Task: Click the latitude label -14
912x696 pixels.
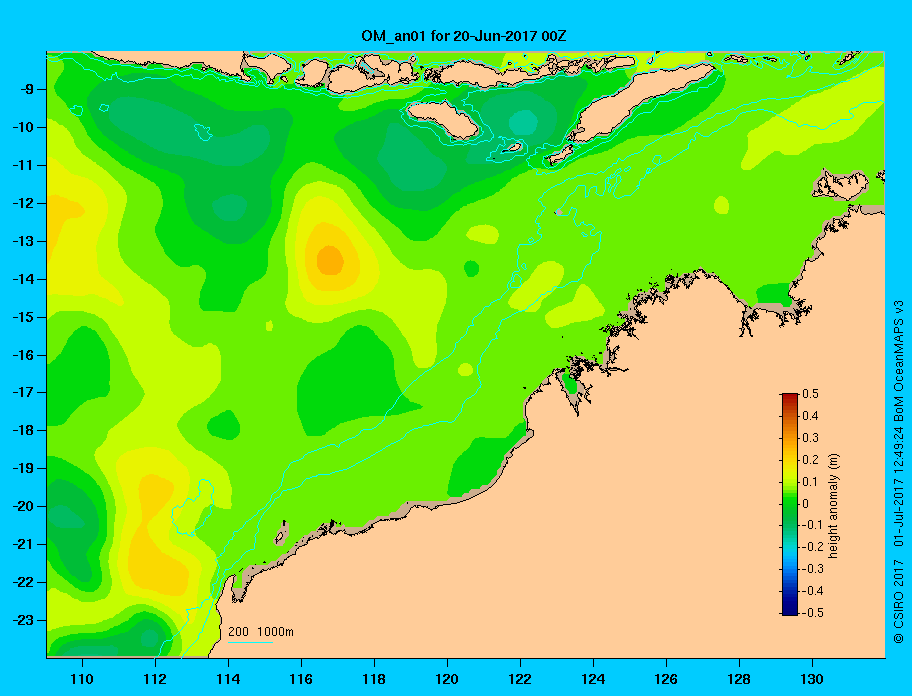Action: point(22,279)
